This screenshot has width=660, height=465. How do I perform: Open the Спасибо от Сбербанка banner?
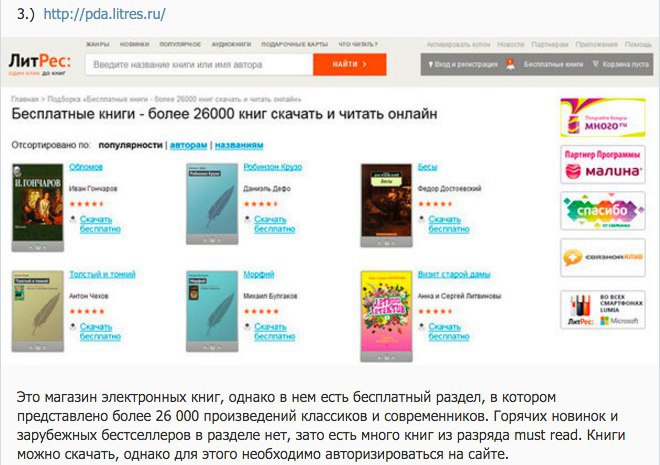(x=602, y=211)
